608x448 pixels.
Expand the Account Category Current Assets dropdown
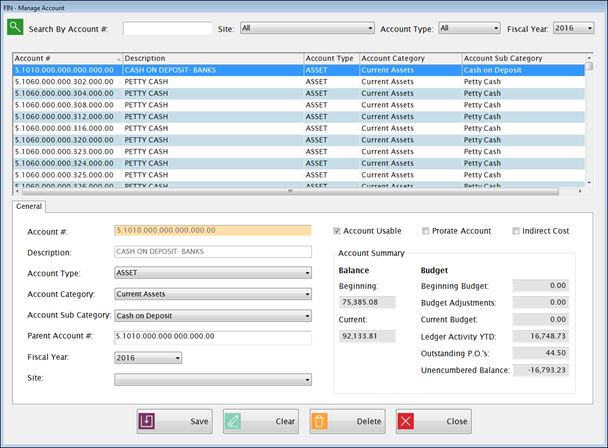coord(213,294)
